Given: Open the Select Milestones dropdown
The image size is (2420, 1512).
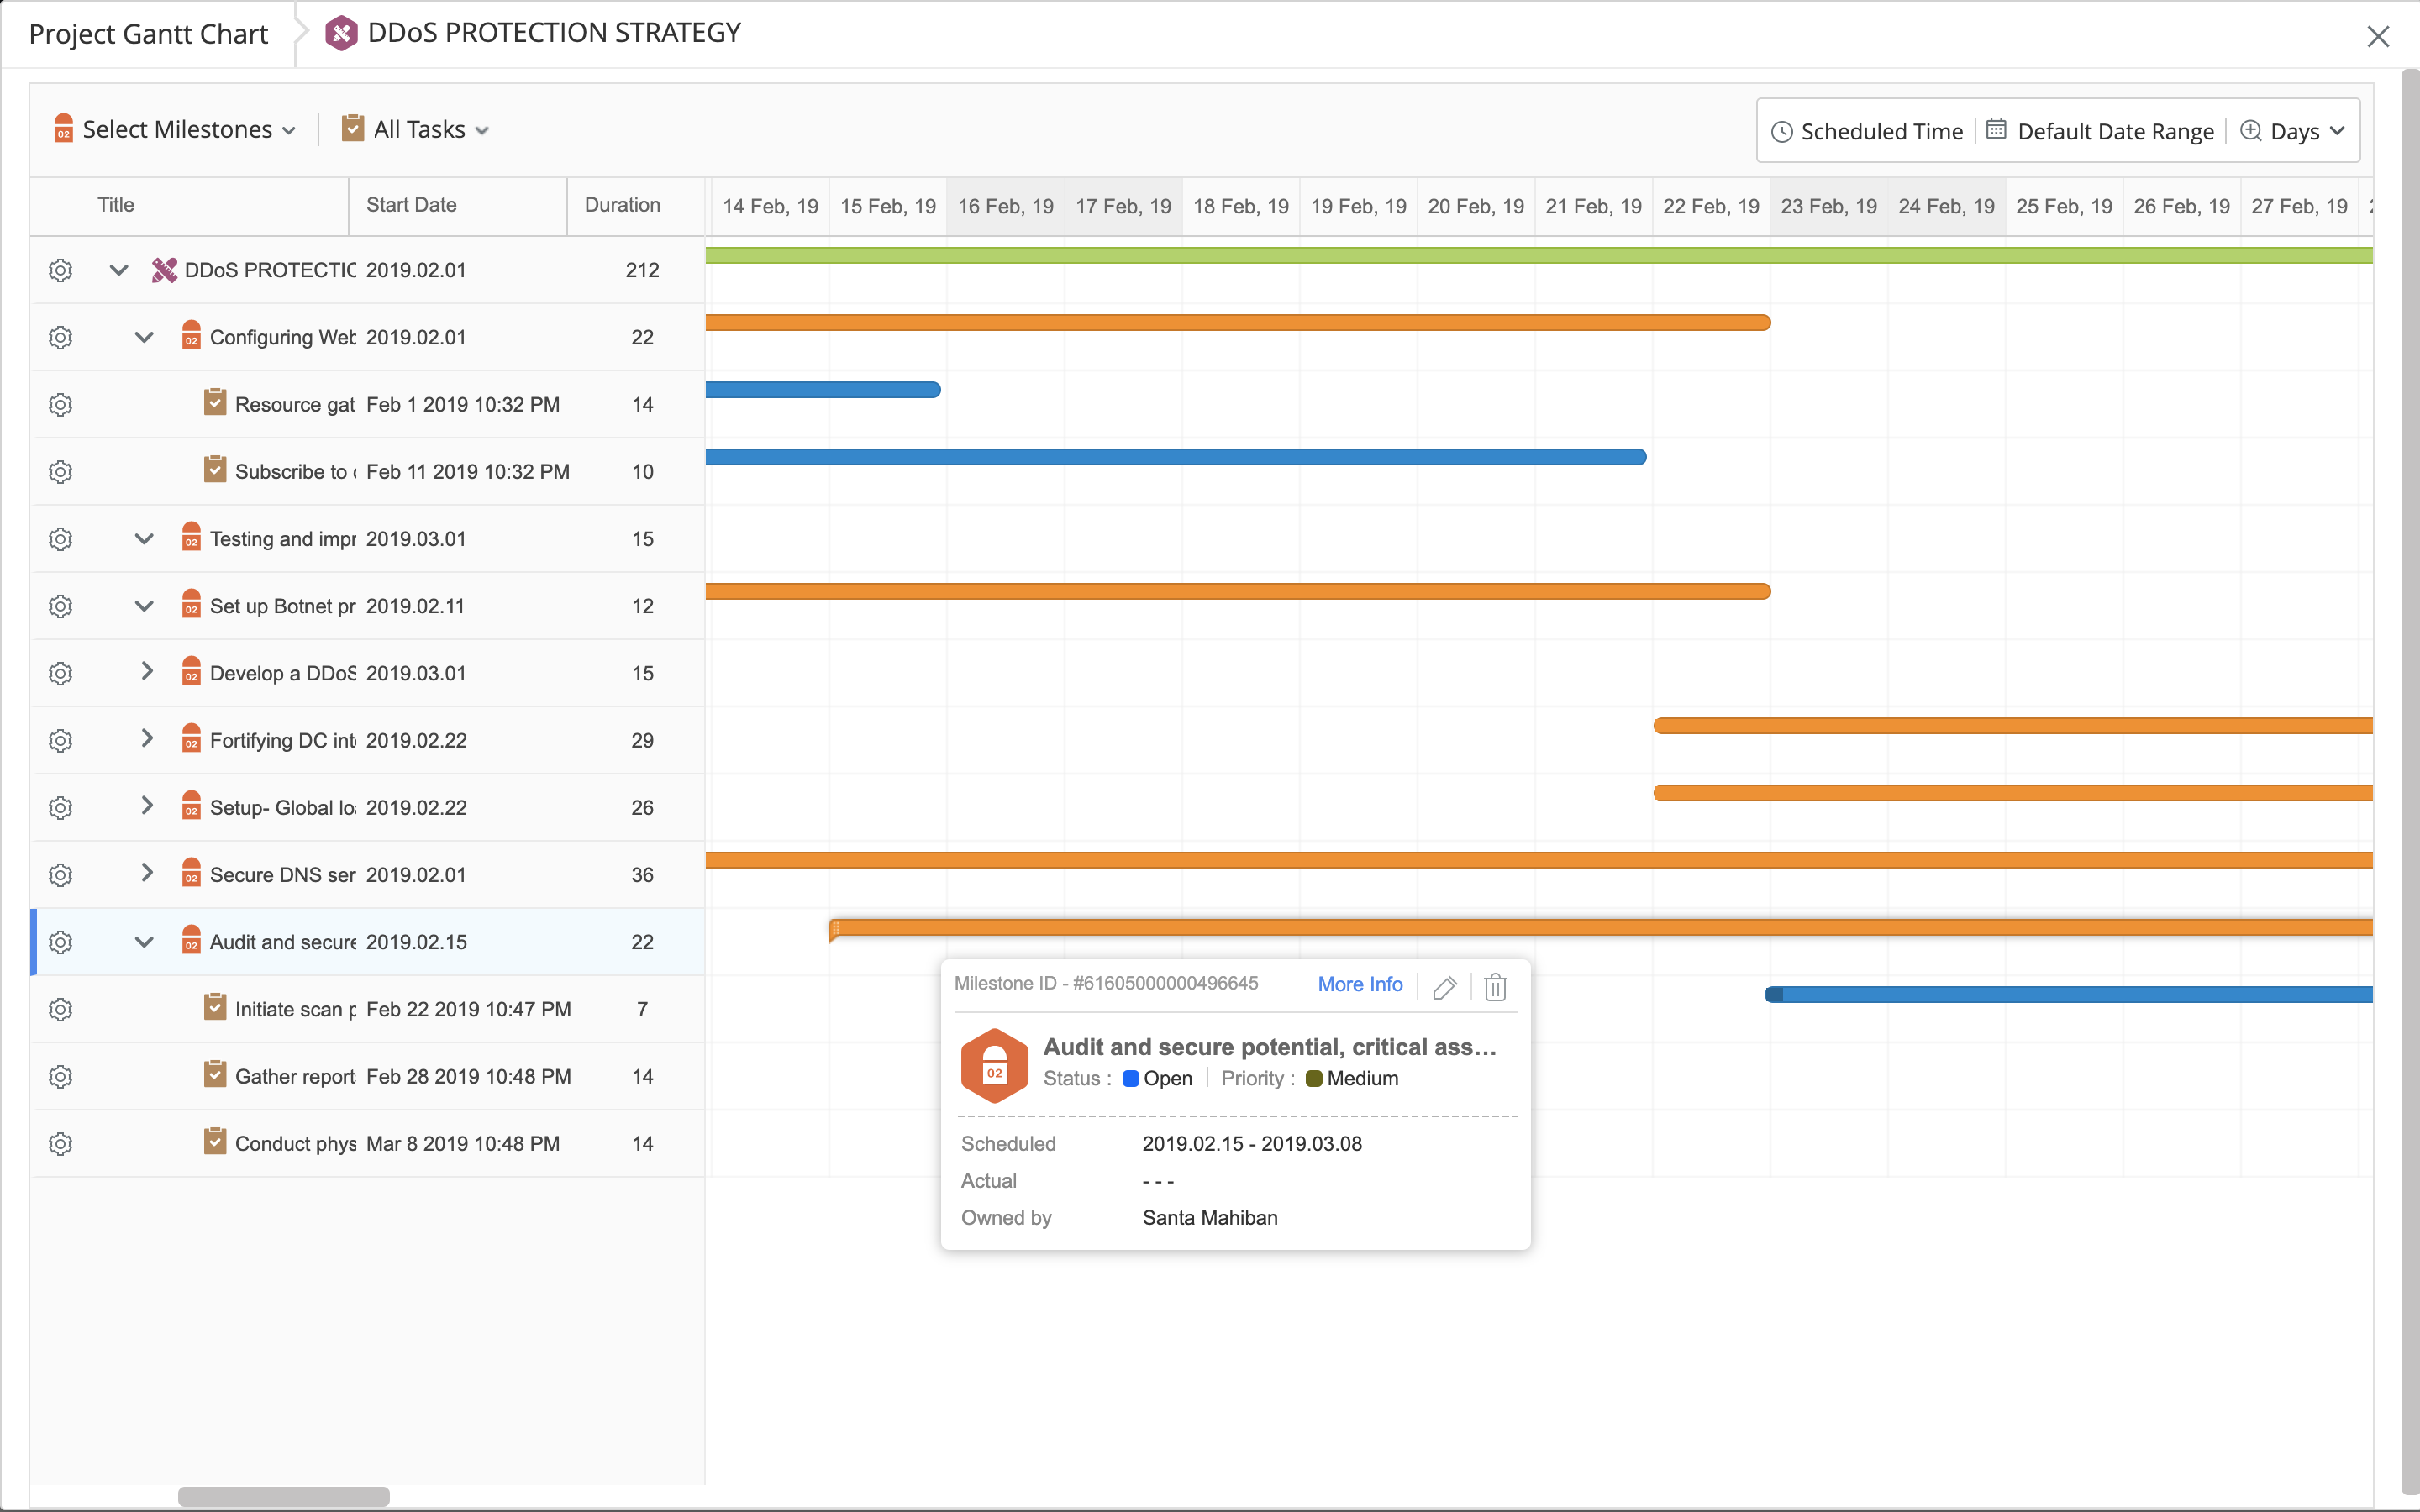Looking at the screenshot, I should coord(175,130).
